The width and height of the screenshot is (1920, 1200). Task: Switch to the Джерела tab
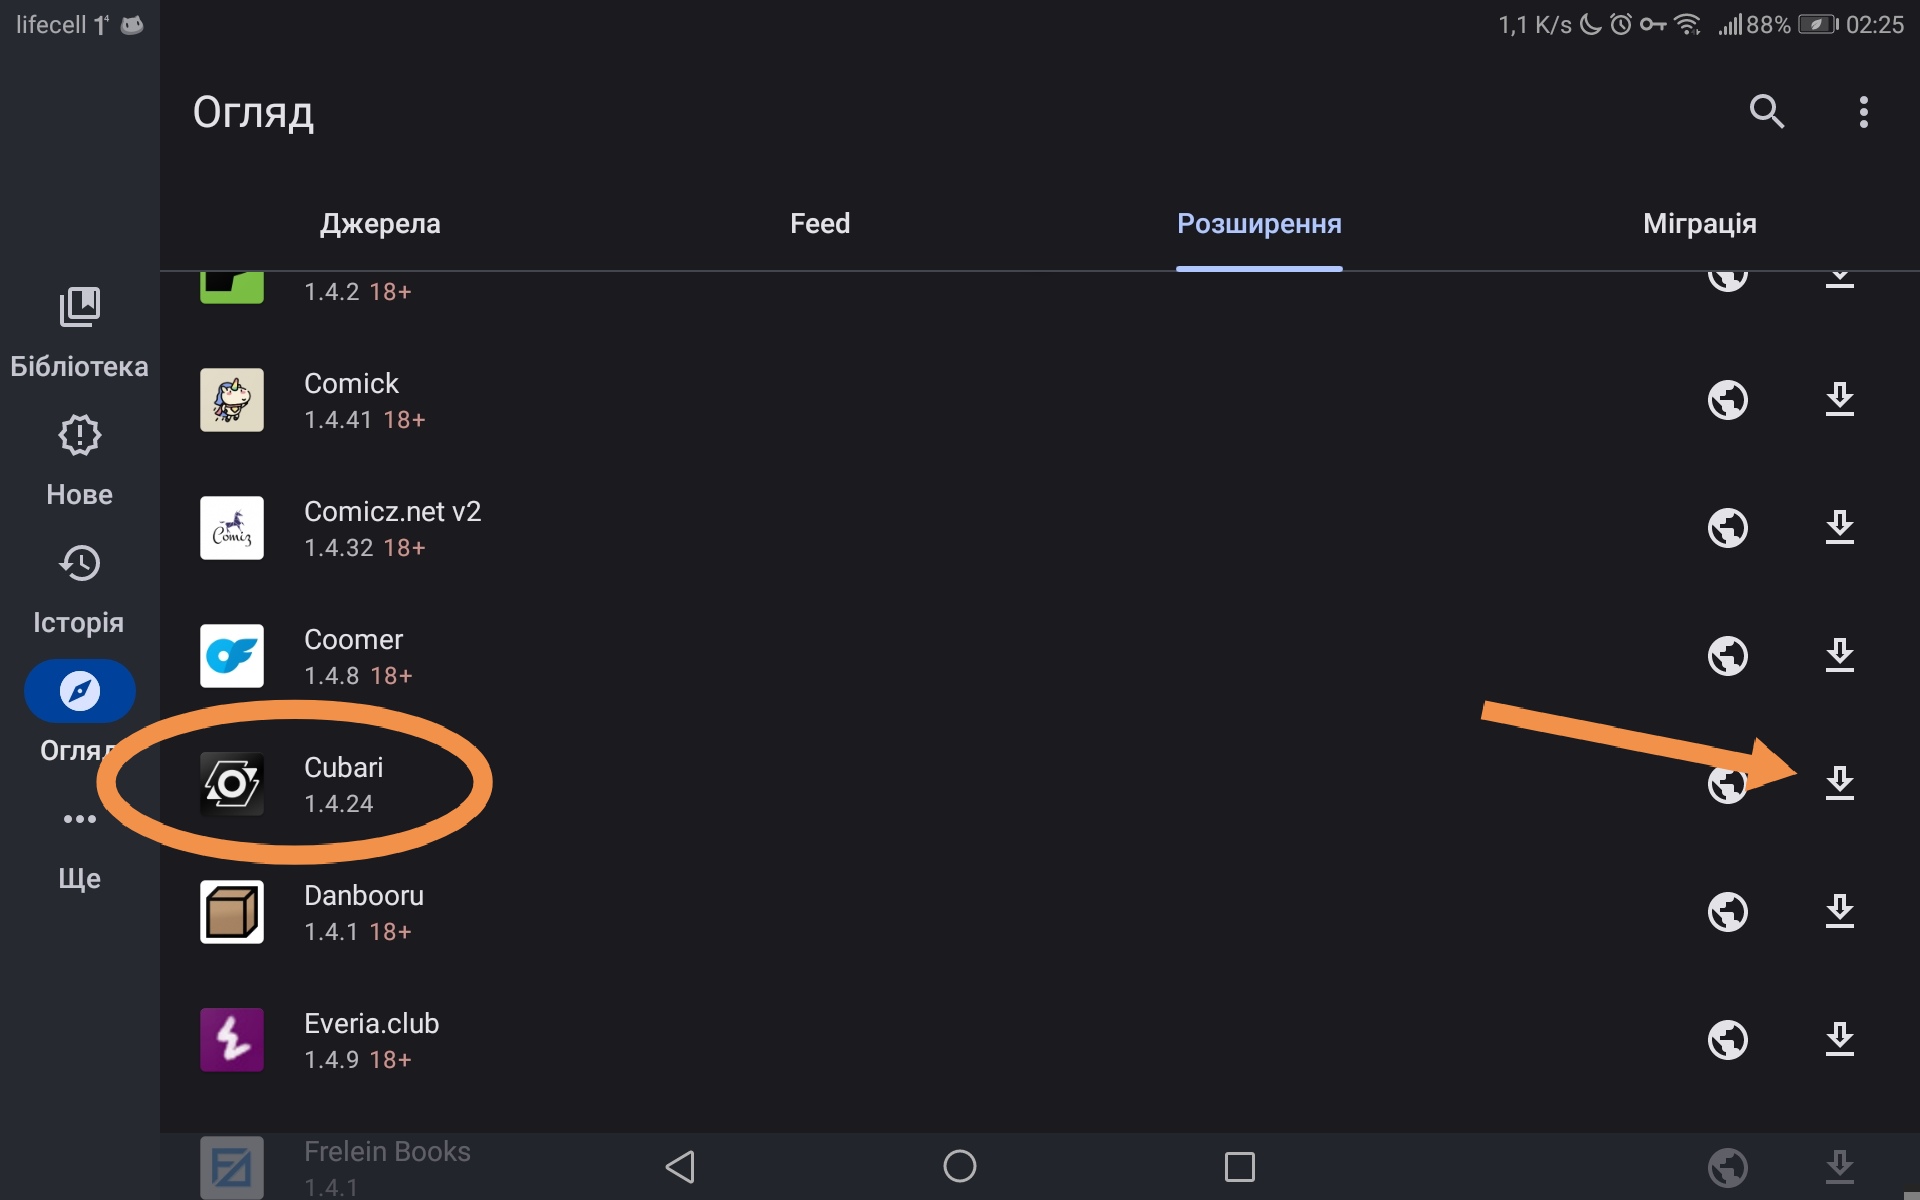(x=380, y=224)
